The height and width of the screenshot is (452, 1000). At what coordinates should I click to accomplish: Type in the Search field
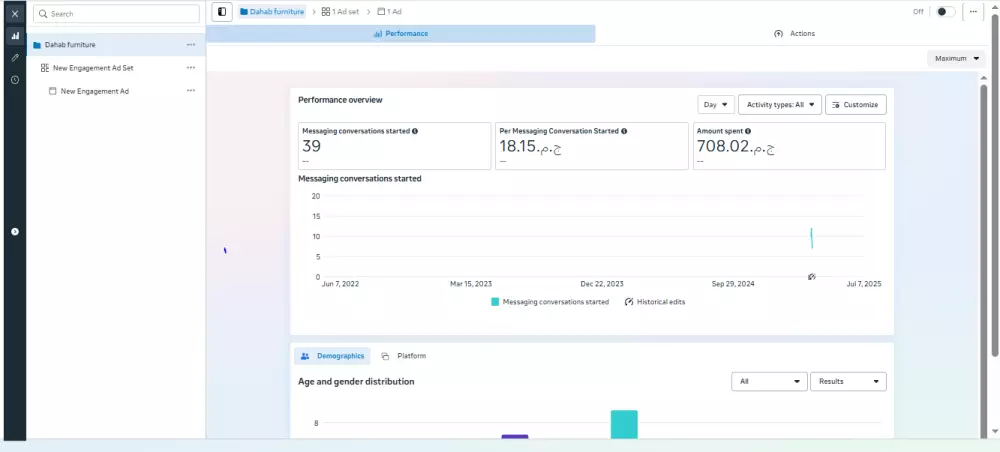click(116, 13)
